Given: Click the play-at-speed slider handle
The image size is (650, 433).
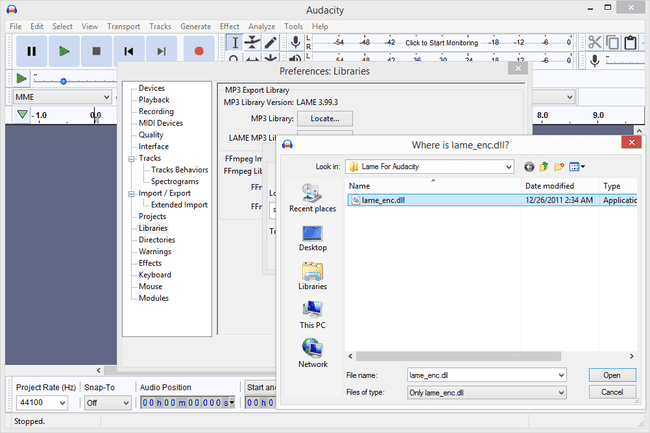Looking at the screenshot, I should coord(63,81).
